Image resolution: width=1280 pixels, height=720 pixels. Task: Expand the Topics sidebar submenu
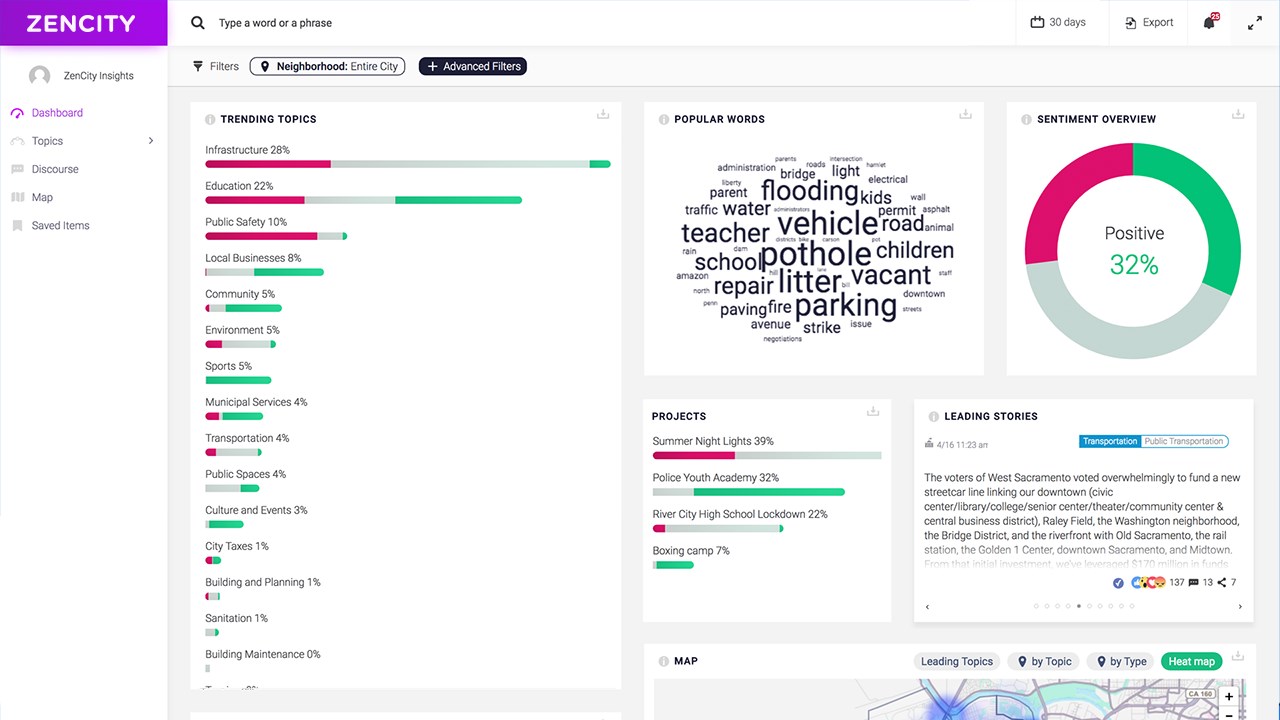click(x=151, y=141)
